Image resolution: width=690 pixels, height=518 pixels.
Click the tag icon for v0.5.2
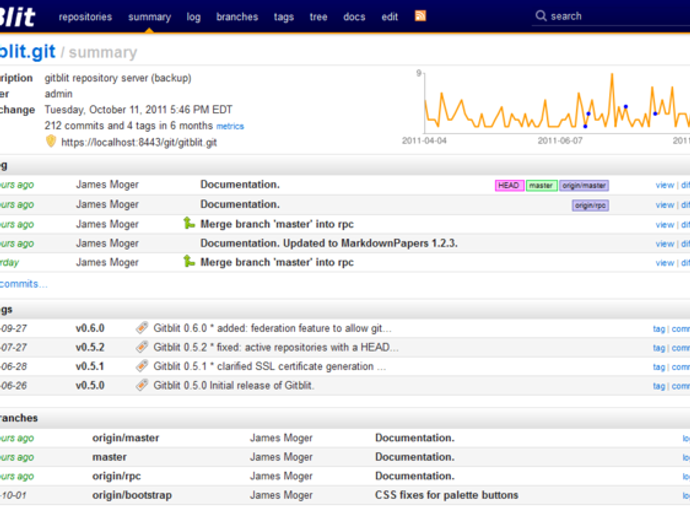tap(142, 347)
